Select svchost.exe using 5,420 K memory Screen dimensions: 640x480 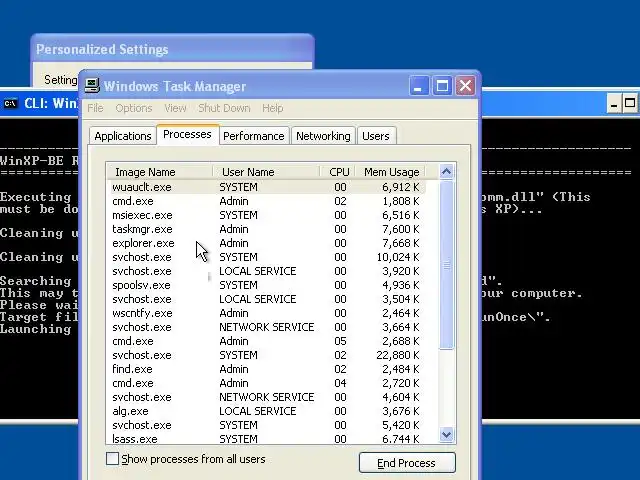click(x=268, y=425)
